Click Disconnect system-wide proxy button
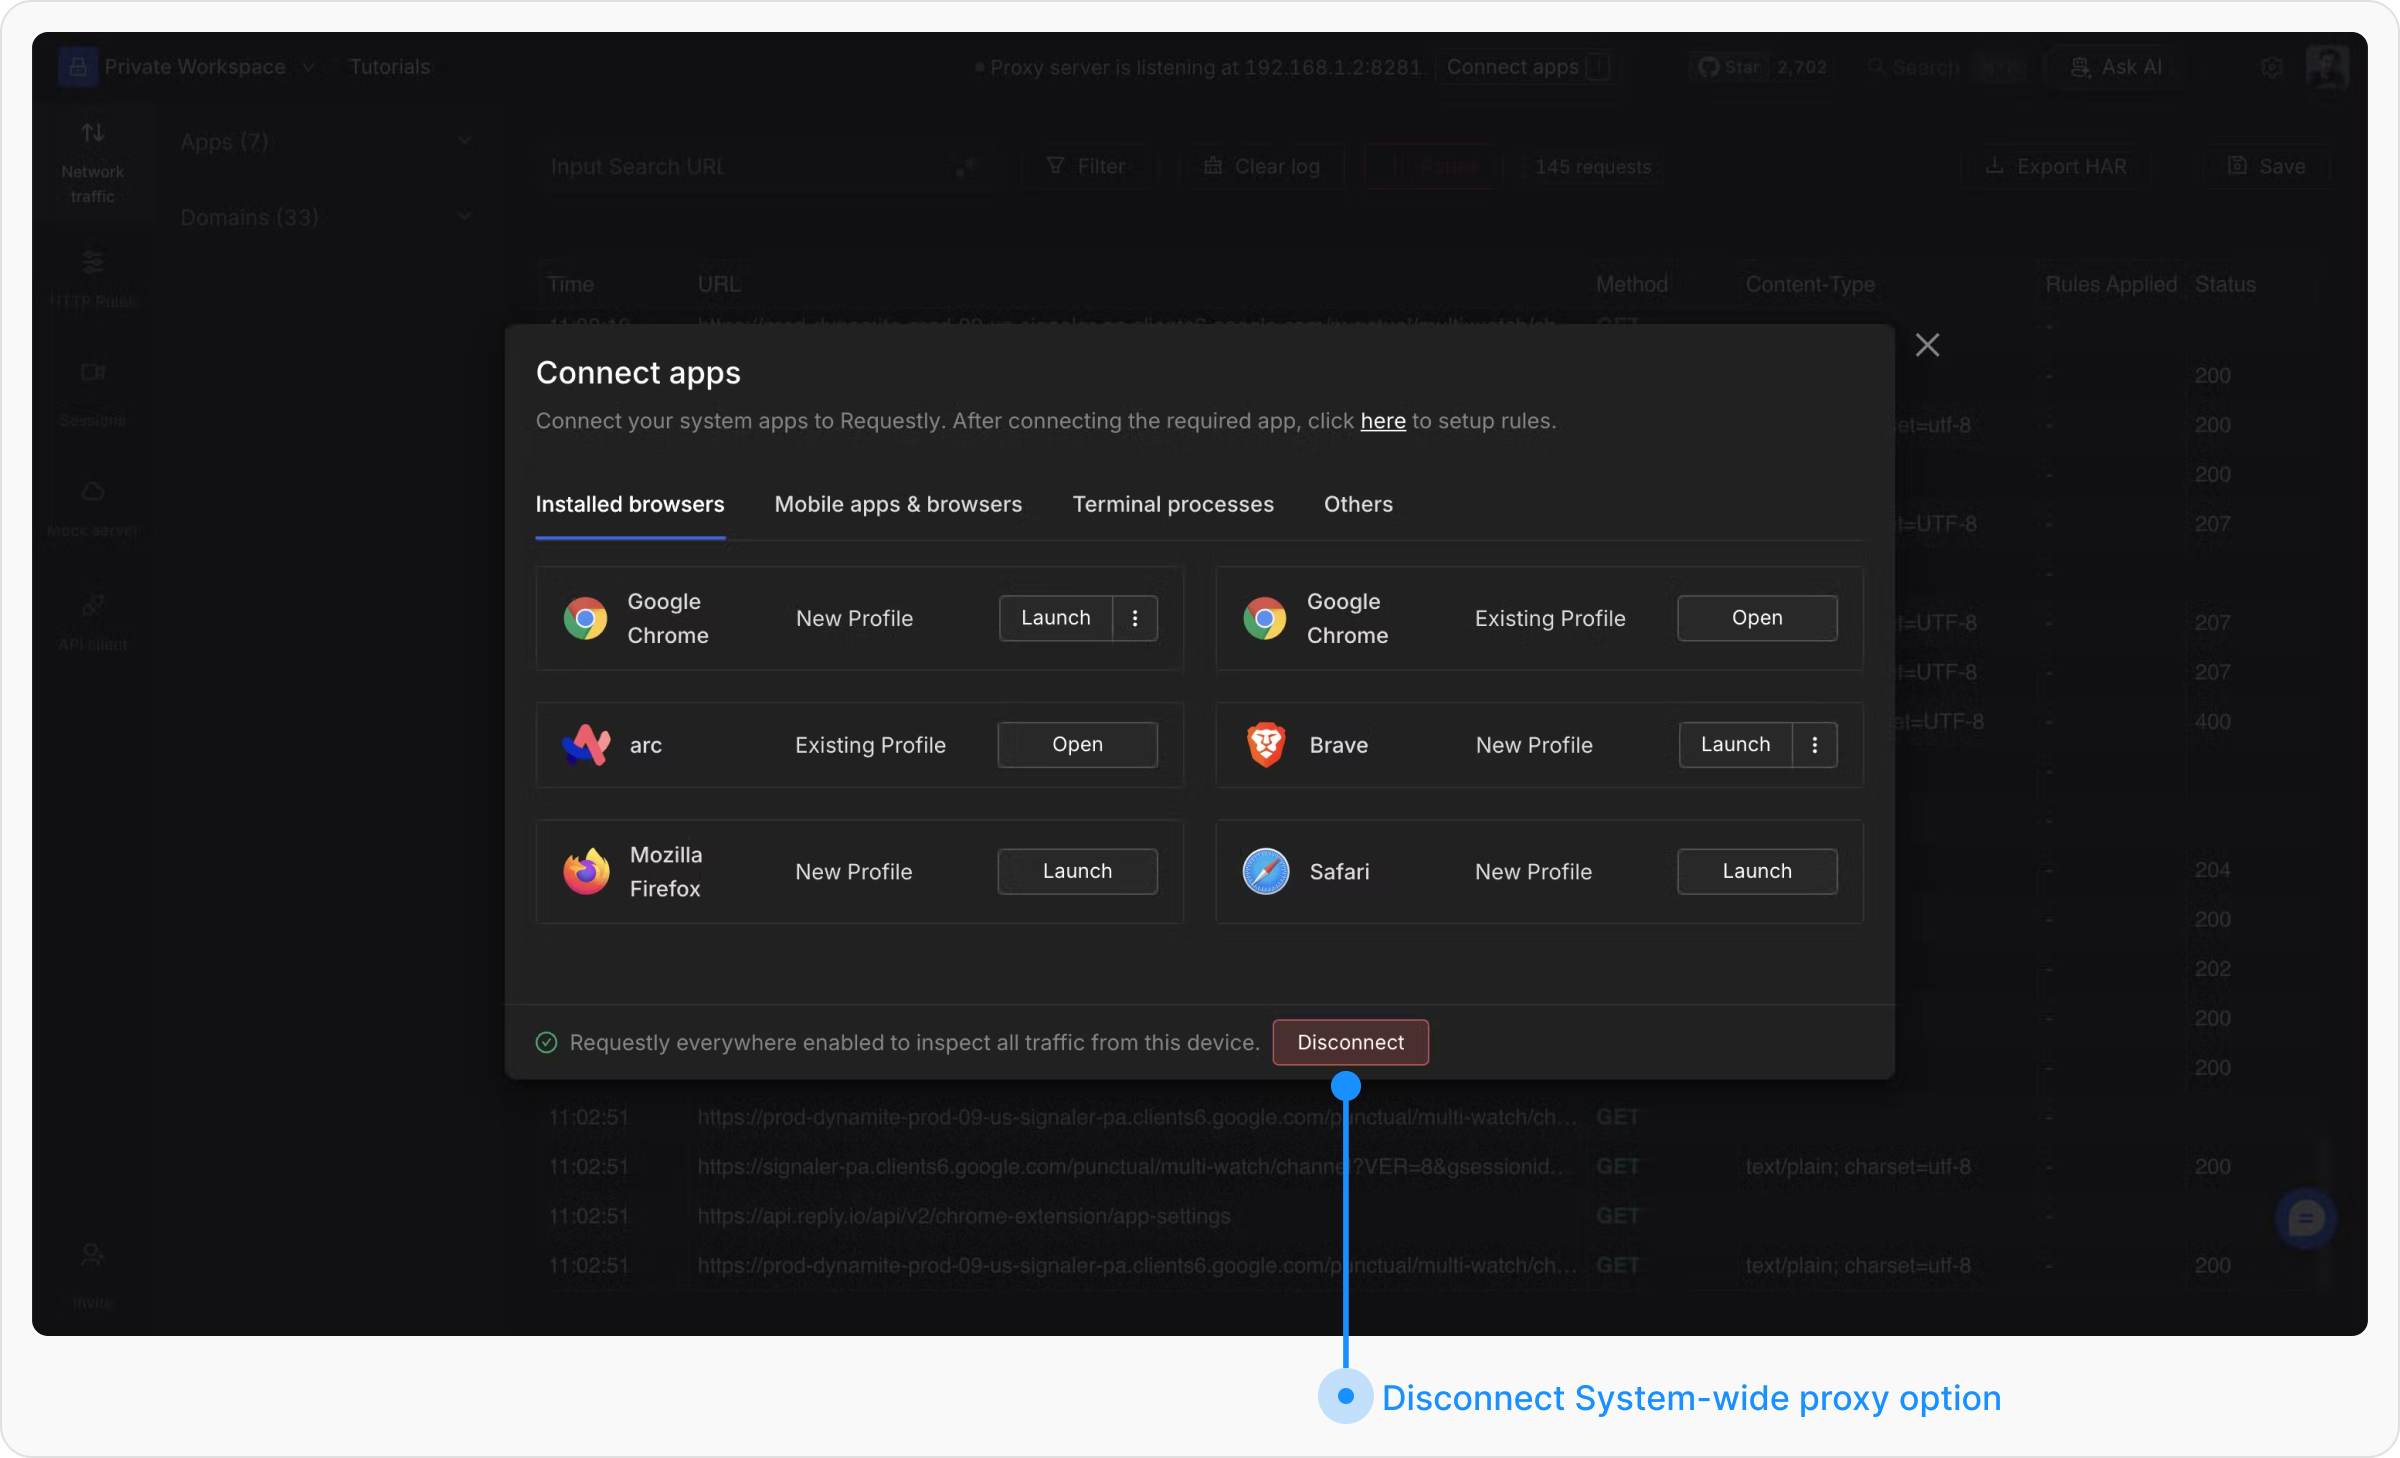 click(x=1350, y=1043)
